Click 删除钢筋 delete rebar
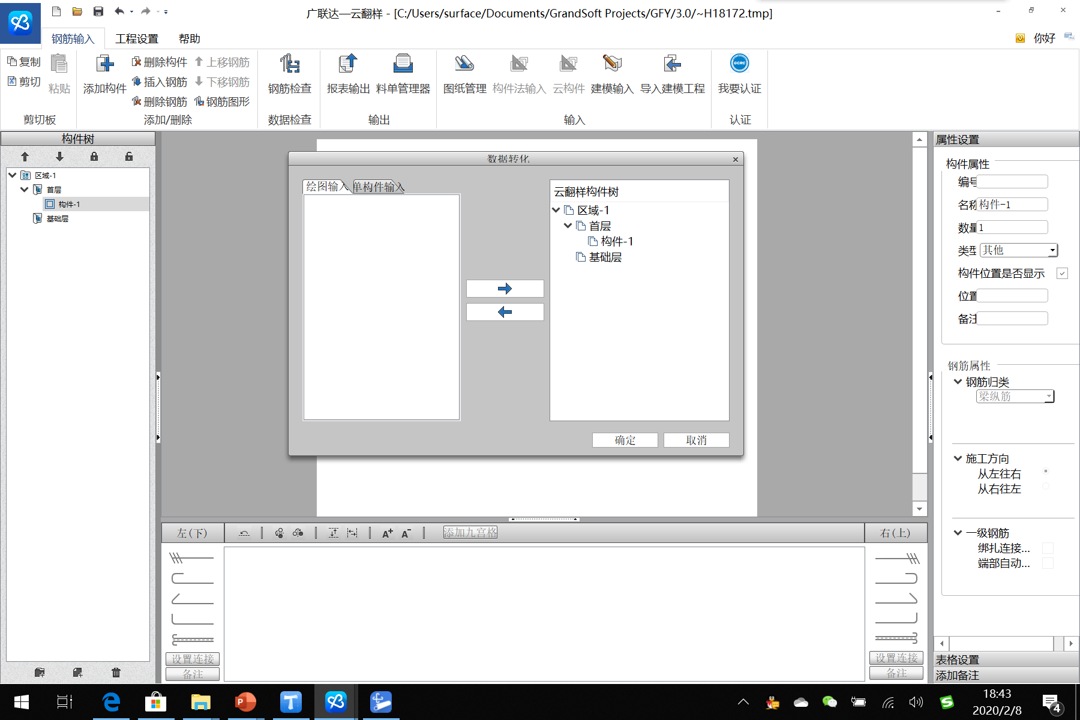This screenshot has height=720, width=1080. tap(159, 101)
